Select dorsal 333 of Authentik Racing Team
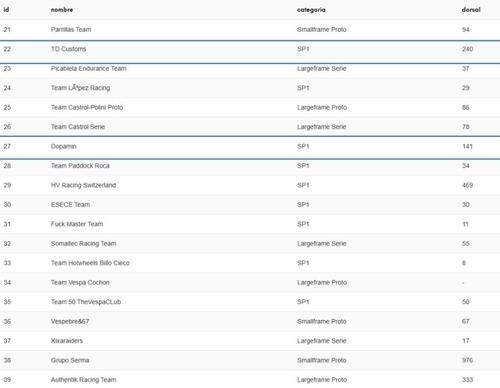 [467, 380]
